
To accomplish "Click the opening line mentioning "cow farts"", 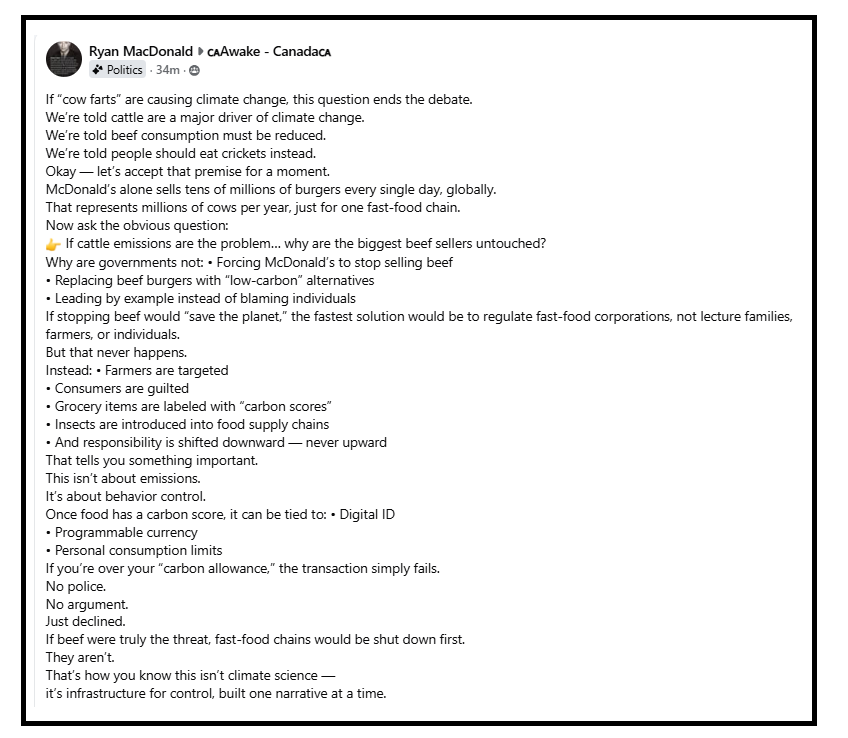I will point(259,99).
